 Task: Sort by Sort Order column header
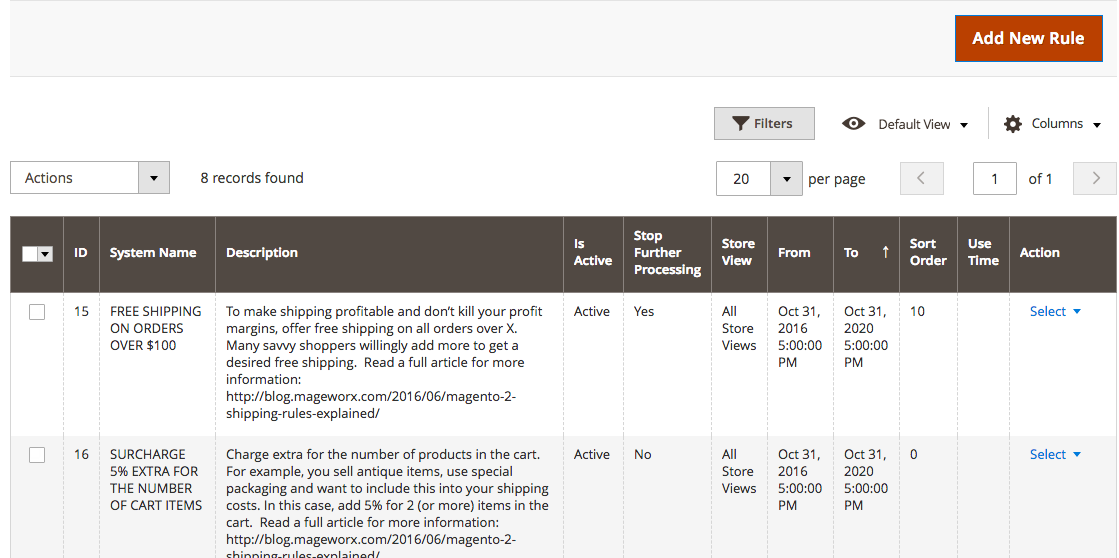pos(928,253)
